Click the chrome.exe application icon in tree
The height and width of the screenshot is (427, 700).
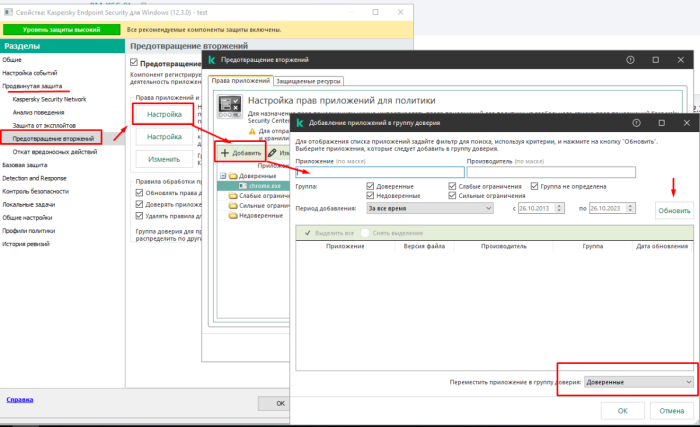pyautogui.click(x=243, y=186)
